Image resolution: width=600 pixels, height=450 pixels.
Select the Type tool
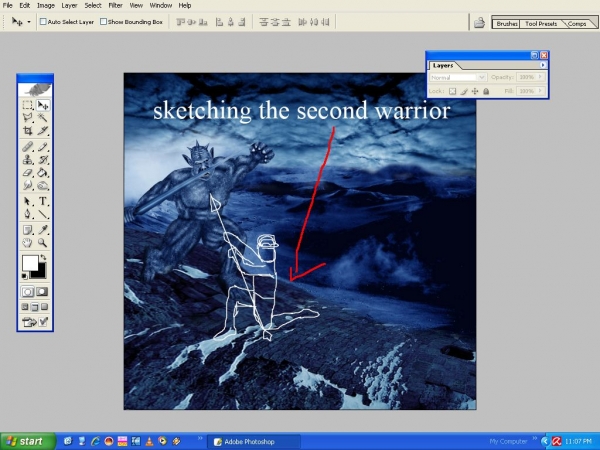pos(43,201)
